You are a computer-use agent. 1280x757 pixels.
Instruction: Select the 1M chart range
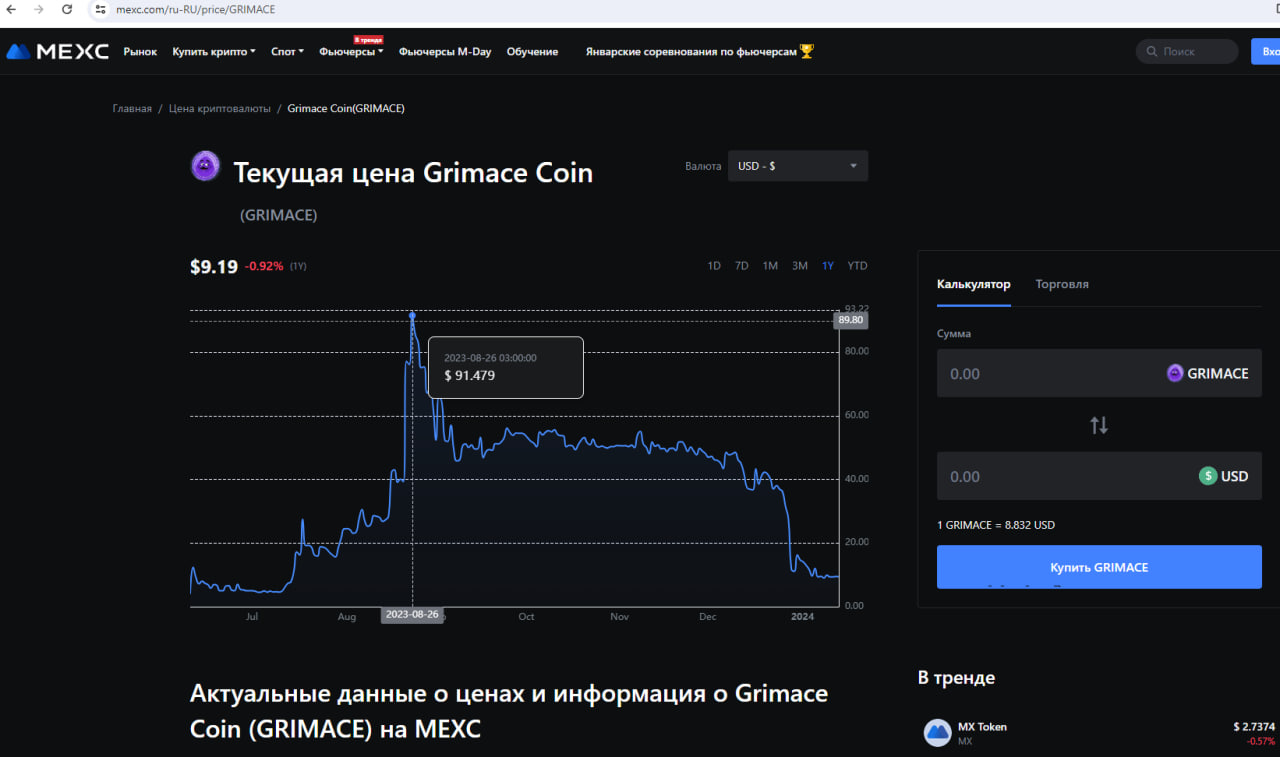point(770,266)
